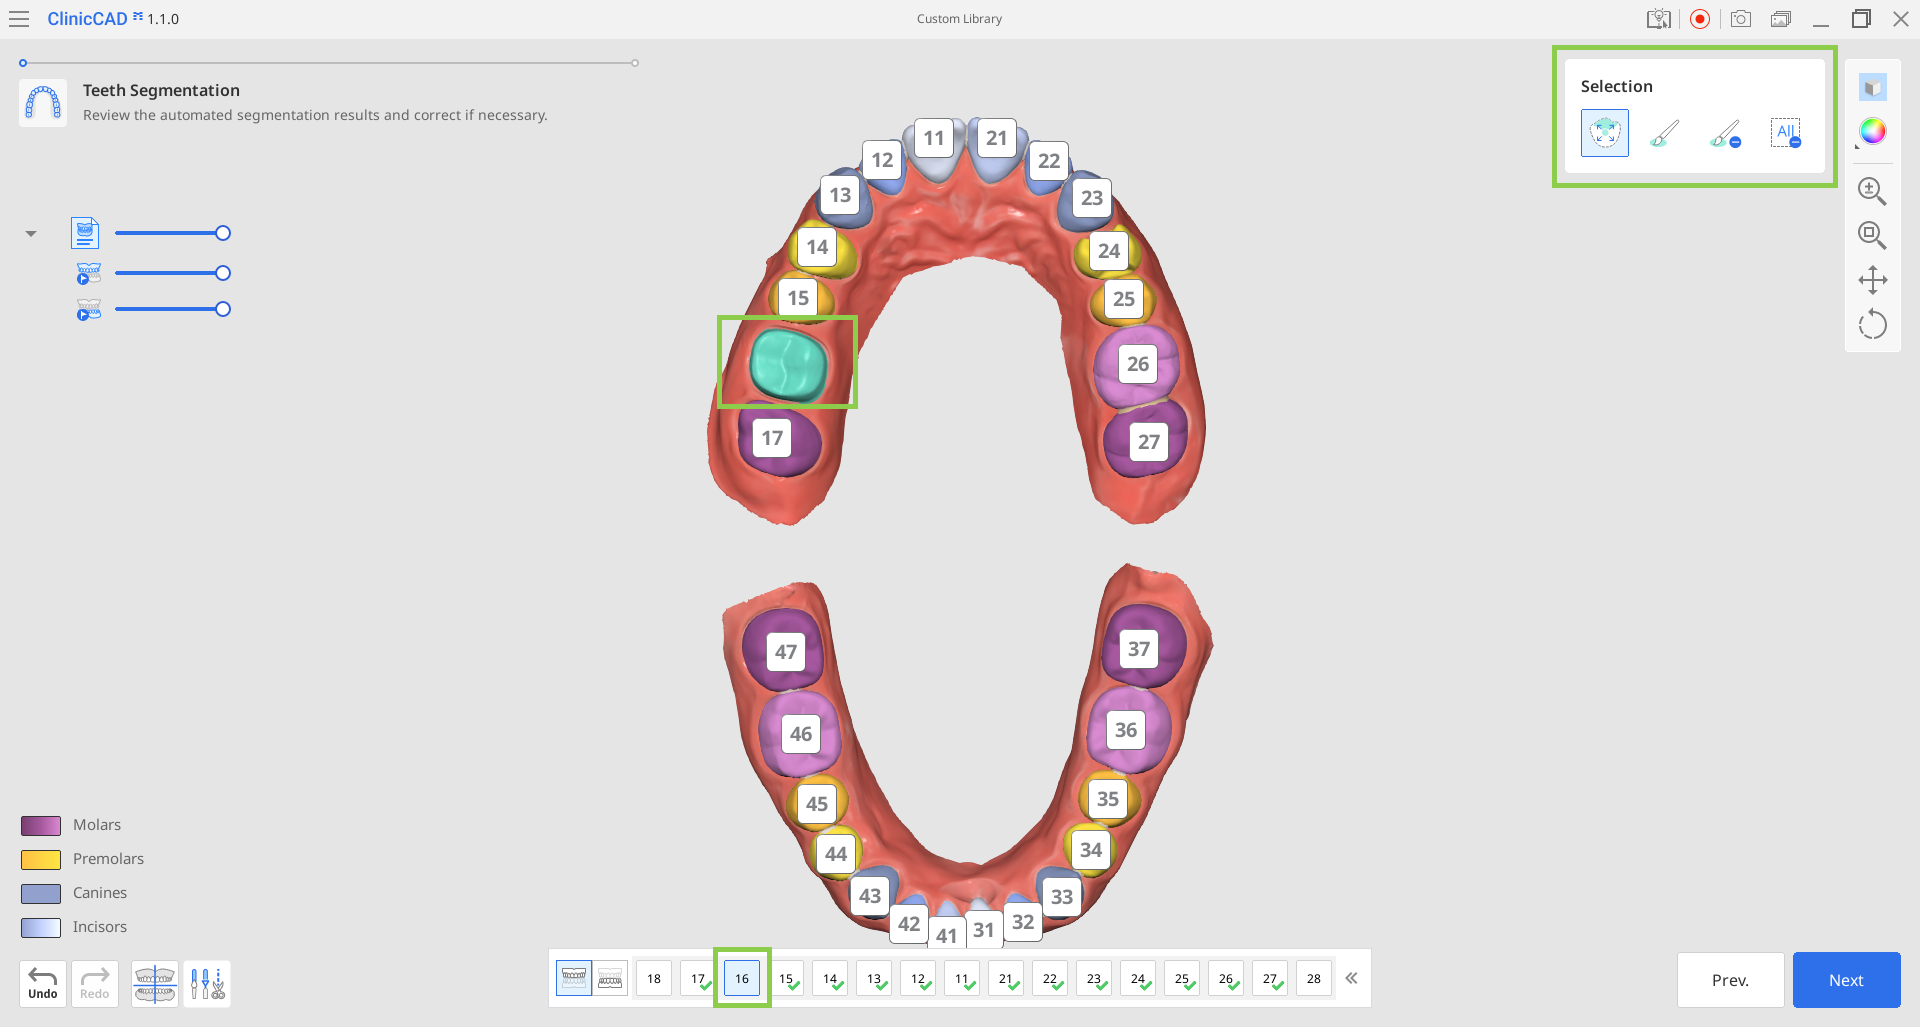Open the tooth adjustment settings icon
This screenshot has width=1920, height=1027.
click(x=207, y=983)
